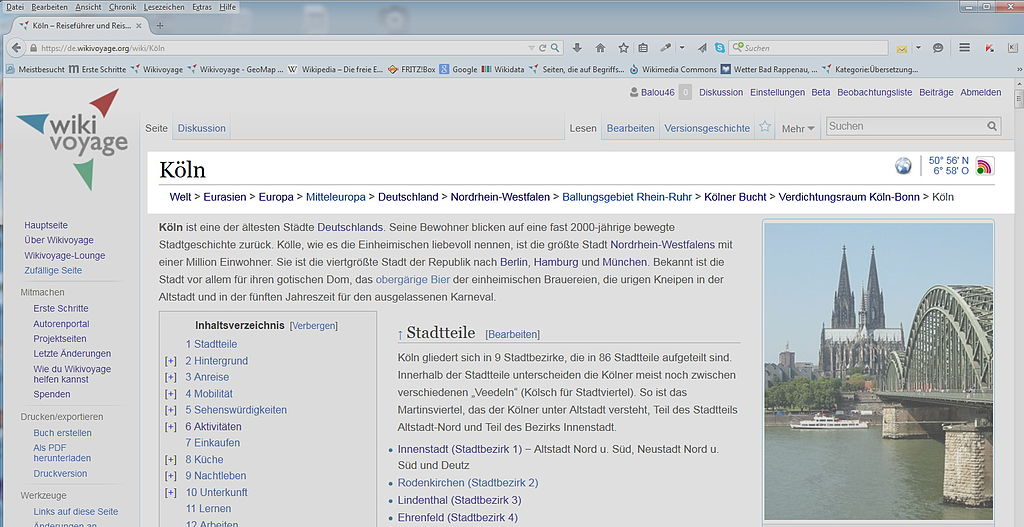Click the globe map icon beside coordinates
1024x527 pixels.
click(x=903, y=166)
